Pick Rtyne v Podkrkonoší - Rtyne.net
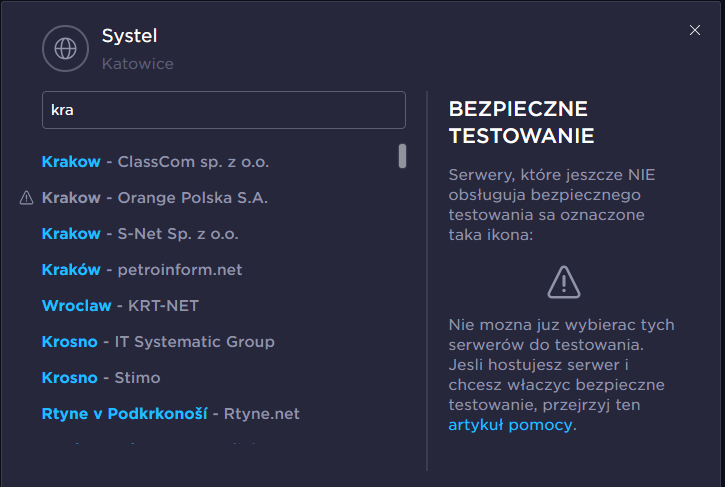Image resolution: width=725 pixels, height=487 pixels. point(170,414)
